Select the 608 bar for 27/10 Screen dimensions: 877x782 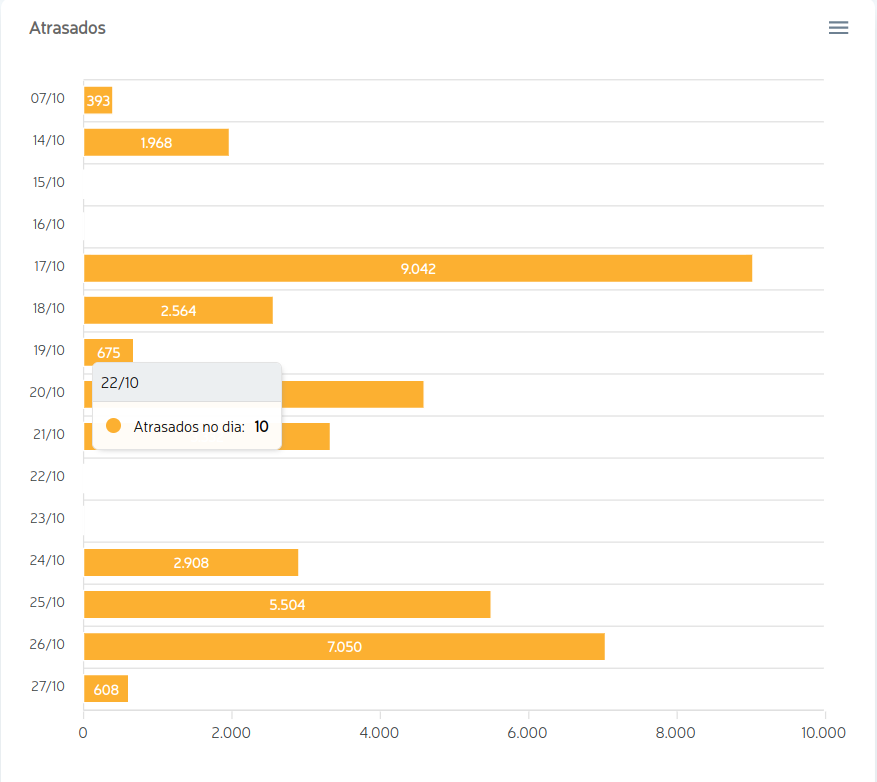(x=105, y=688)
